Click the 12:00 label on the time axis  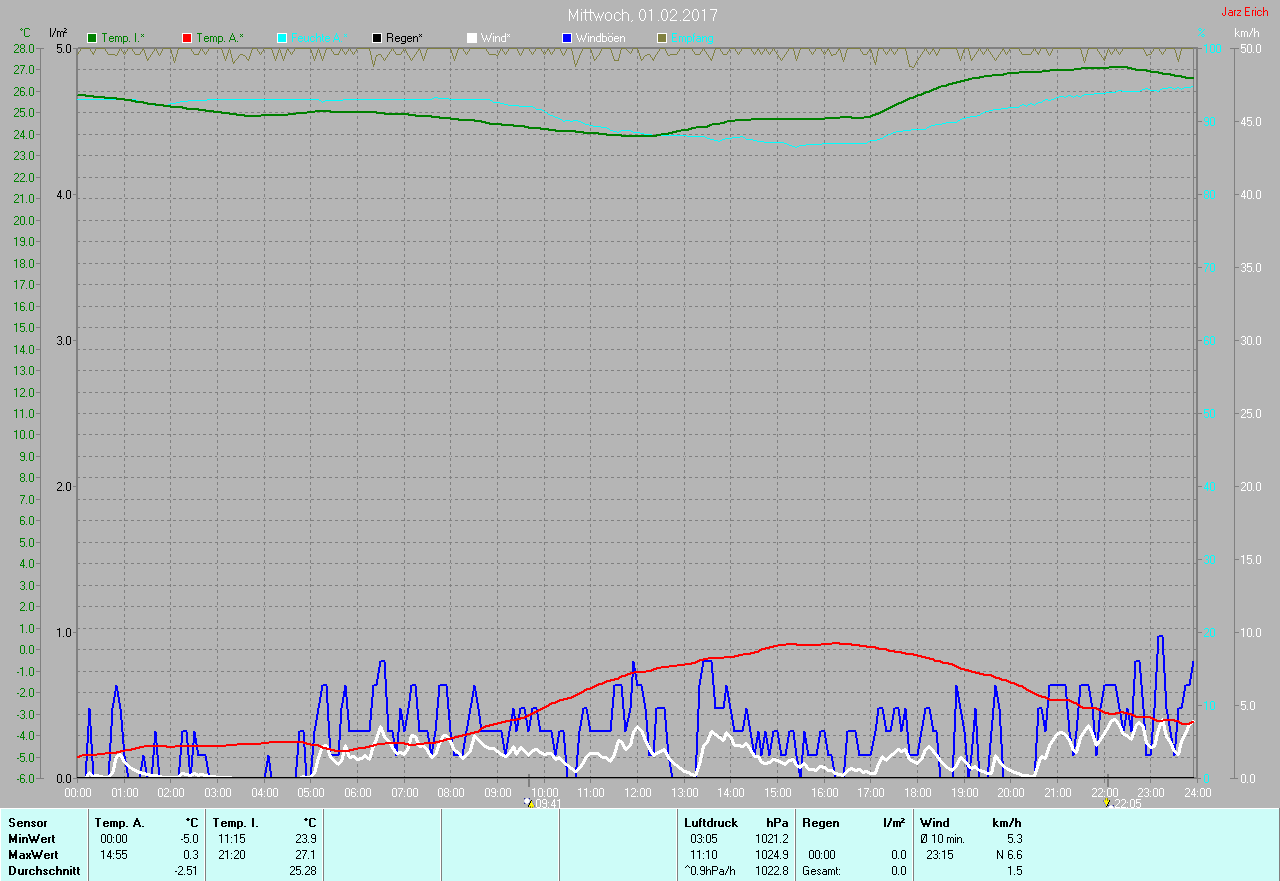[x=637, y=792]
